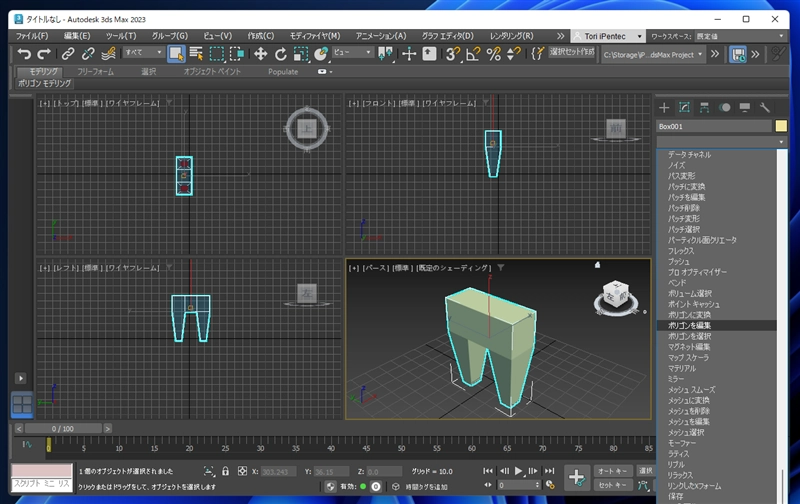The width and height of the screenshot is (800, 504).
Task: Open the ファイル(F) menu
Action: (32, 36)
